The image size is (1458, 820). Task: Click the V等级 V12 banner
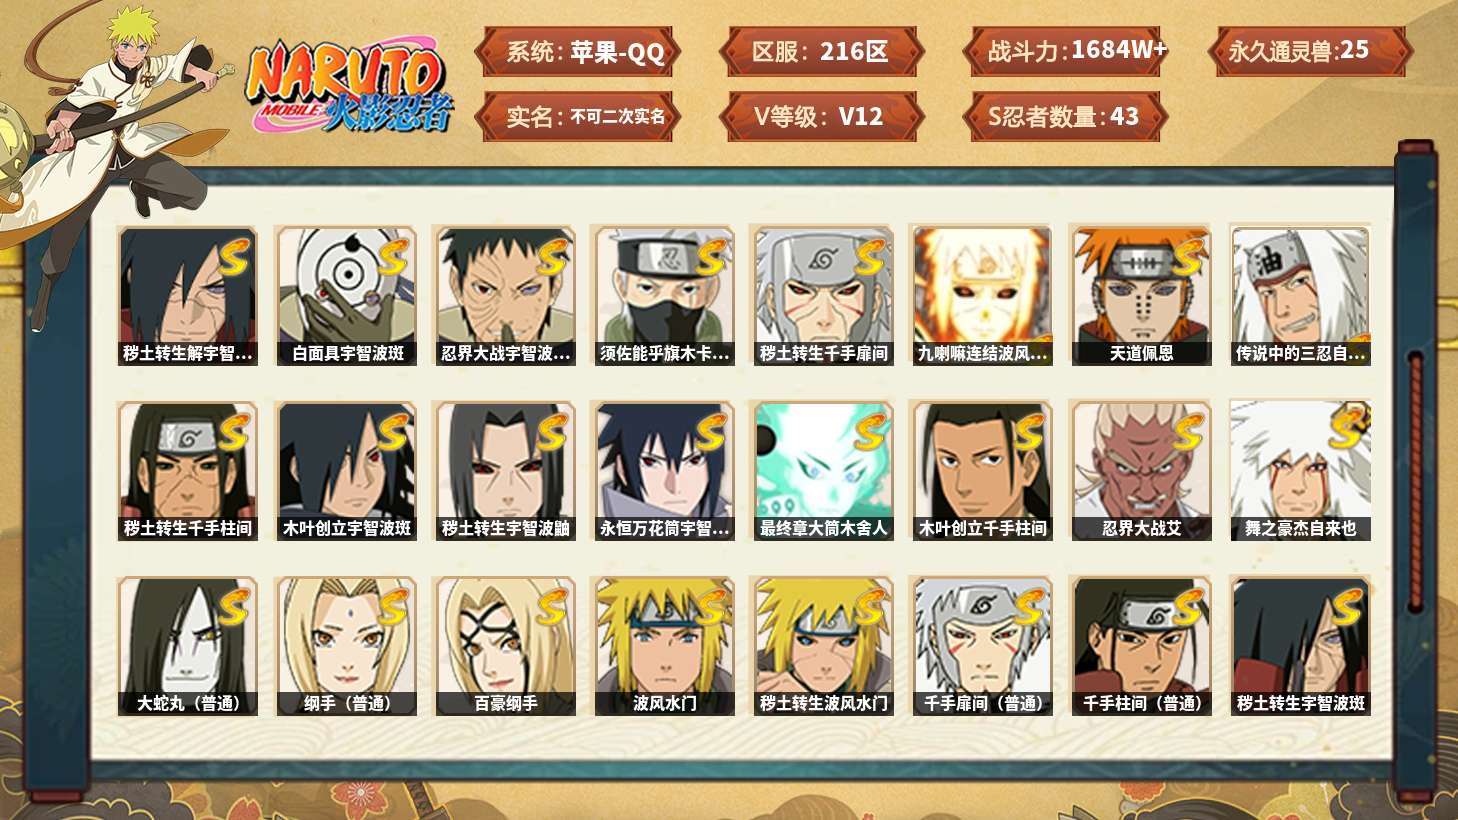[x=820, y=116]
